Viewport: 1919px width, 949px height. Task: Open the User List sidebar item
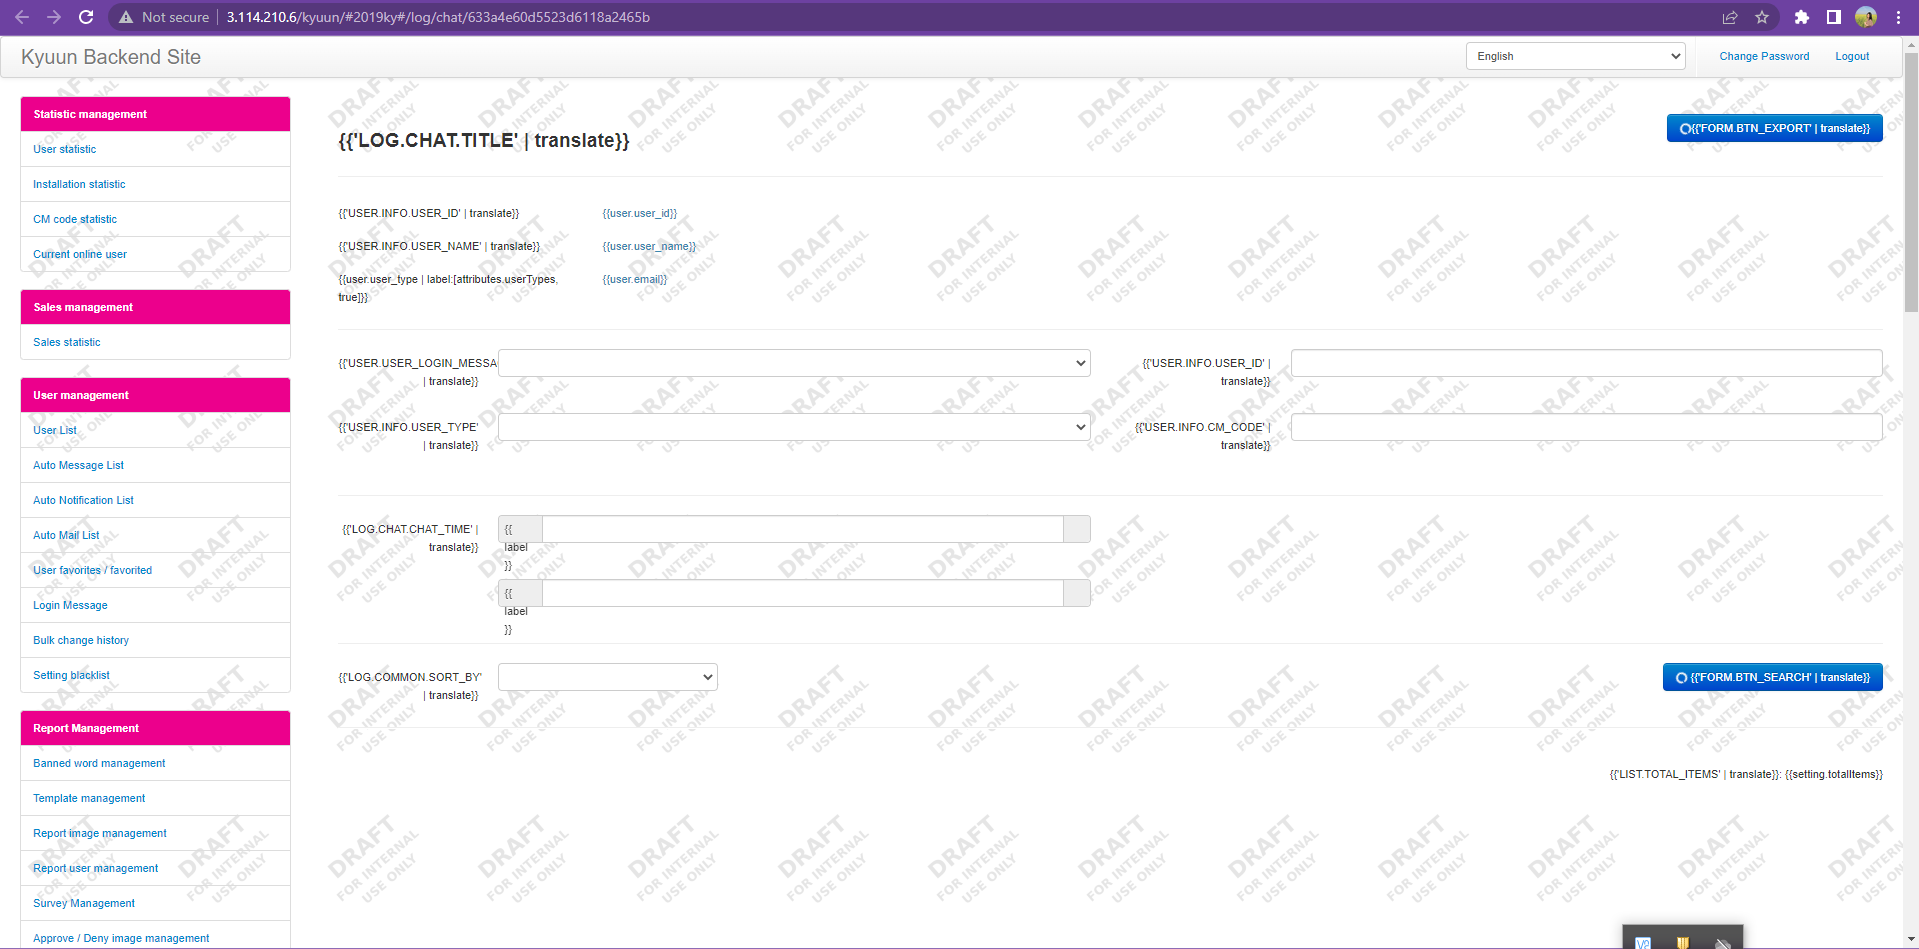(55, 430)
